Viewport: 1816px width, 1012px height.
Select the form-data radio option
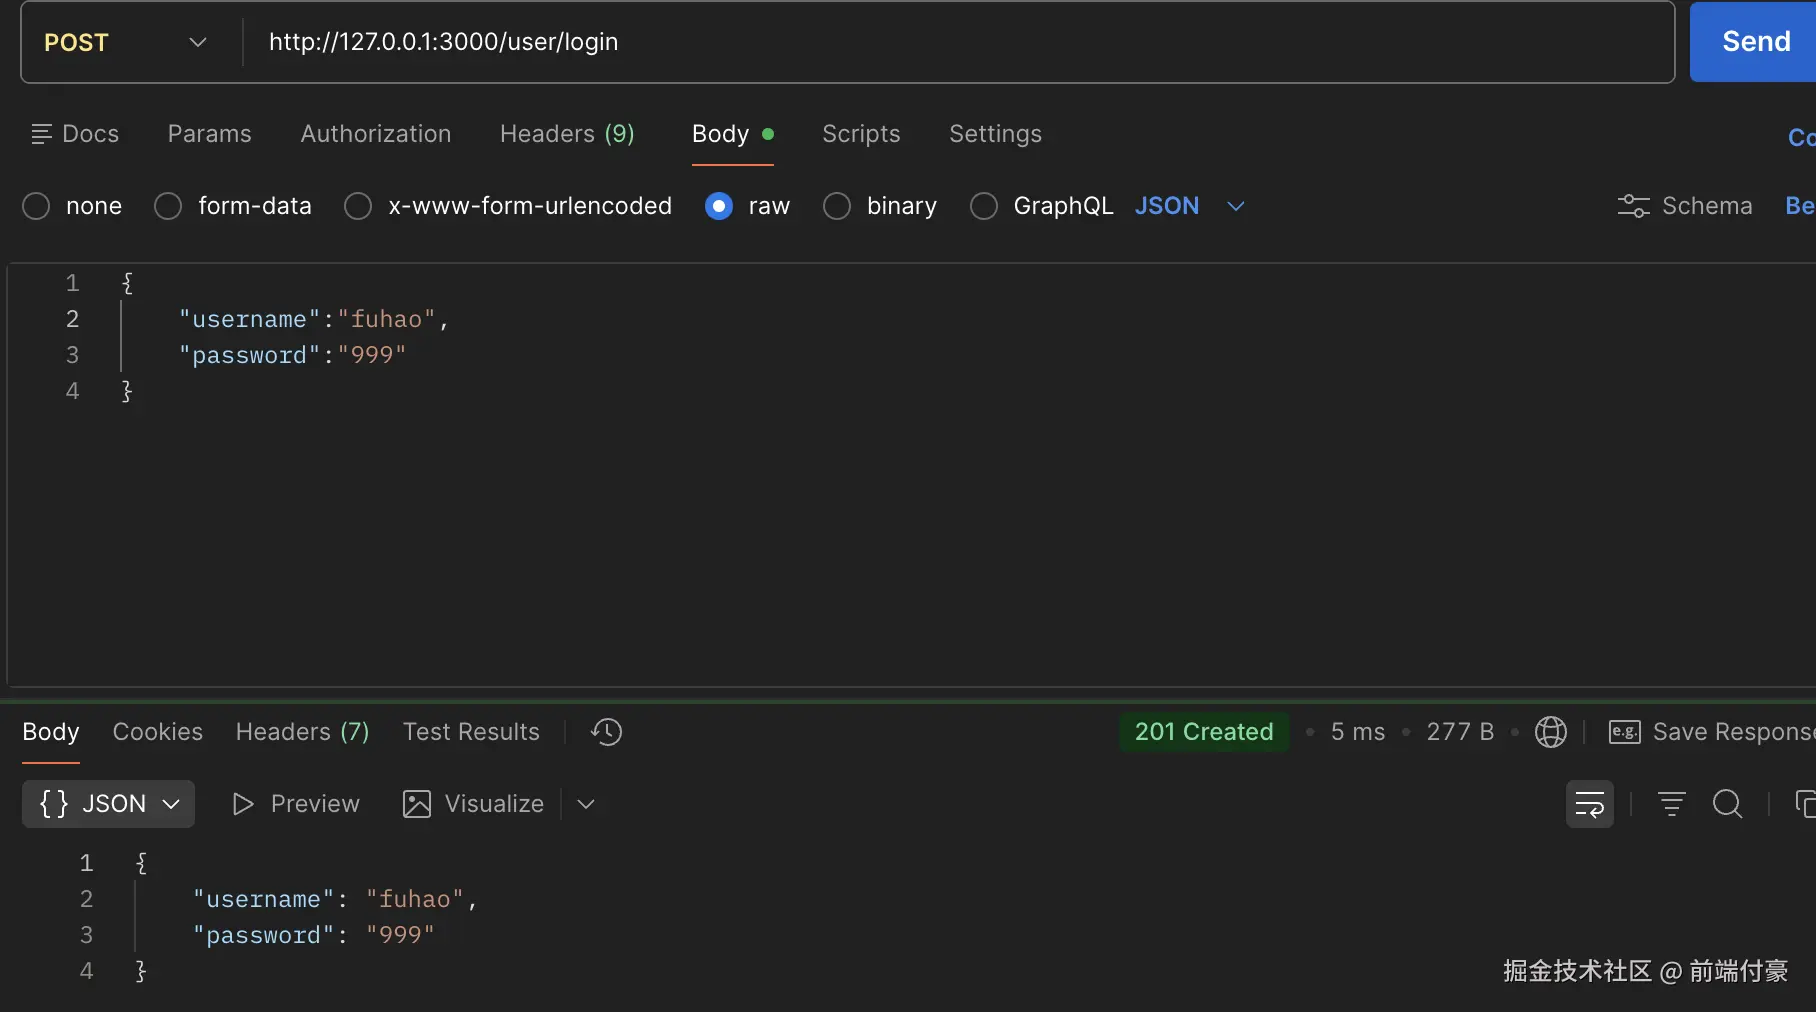click(x=168, y=206)
